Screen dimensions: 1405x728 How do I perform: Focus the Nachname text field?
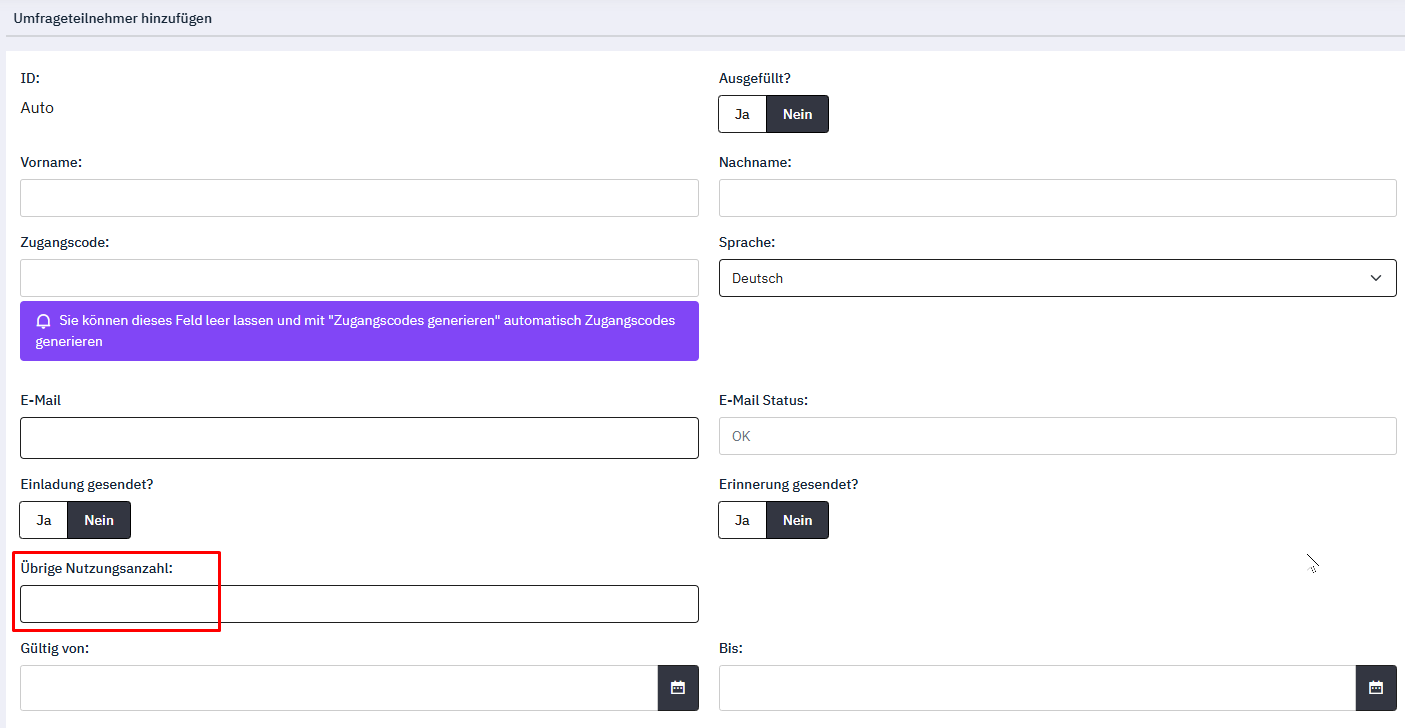click(1057, 198)
